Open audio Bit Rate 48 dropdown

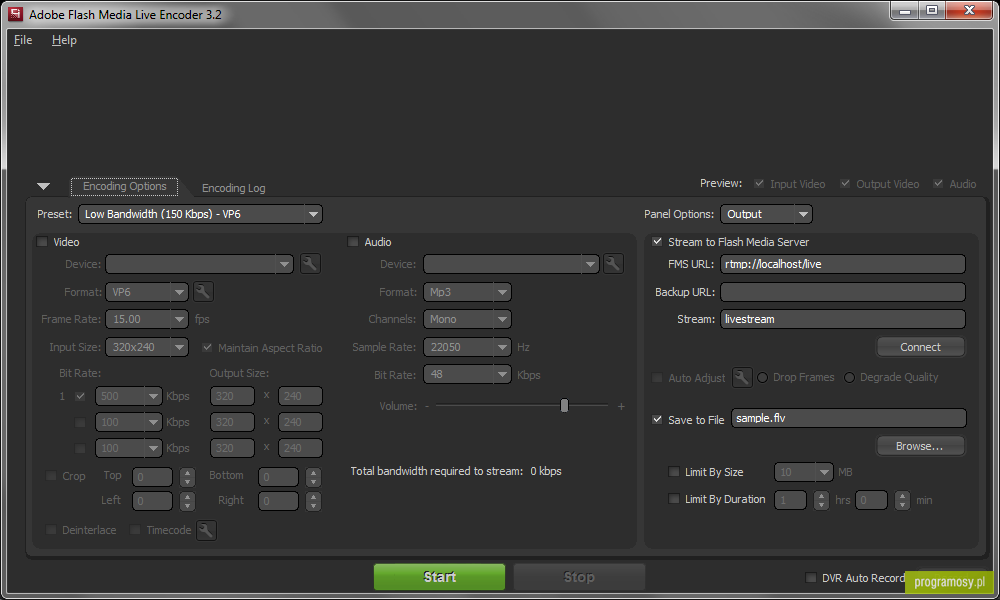[x=467, y=374]
